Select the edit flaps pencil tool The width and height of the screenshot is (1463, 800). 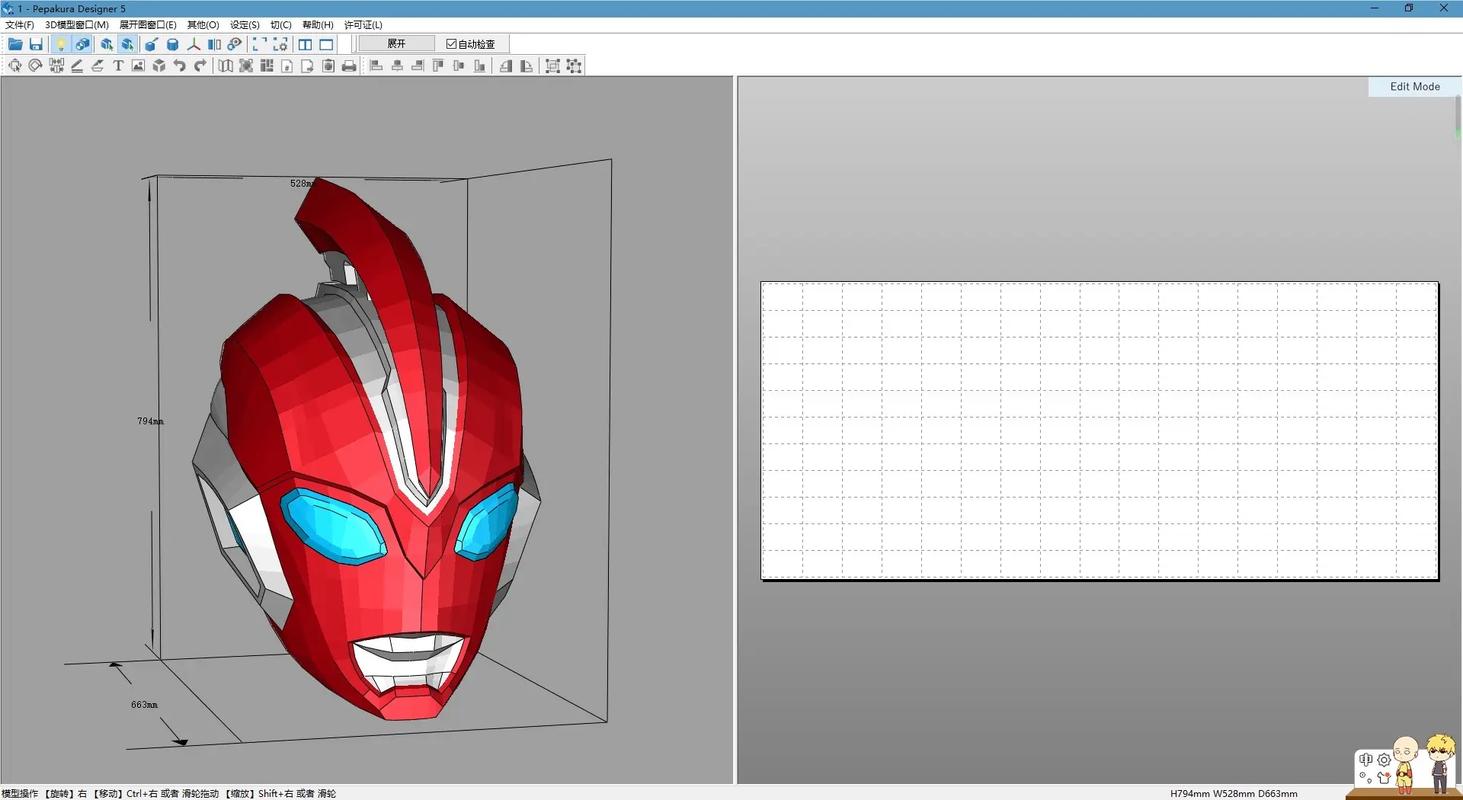click(x=76, y=66)
